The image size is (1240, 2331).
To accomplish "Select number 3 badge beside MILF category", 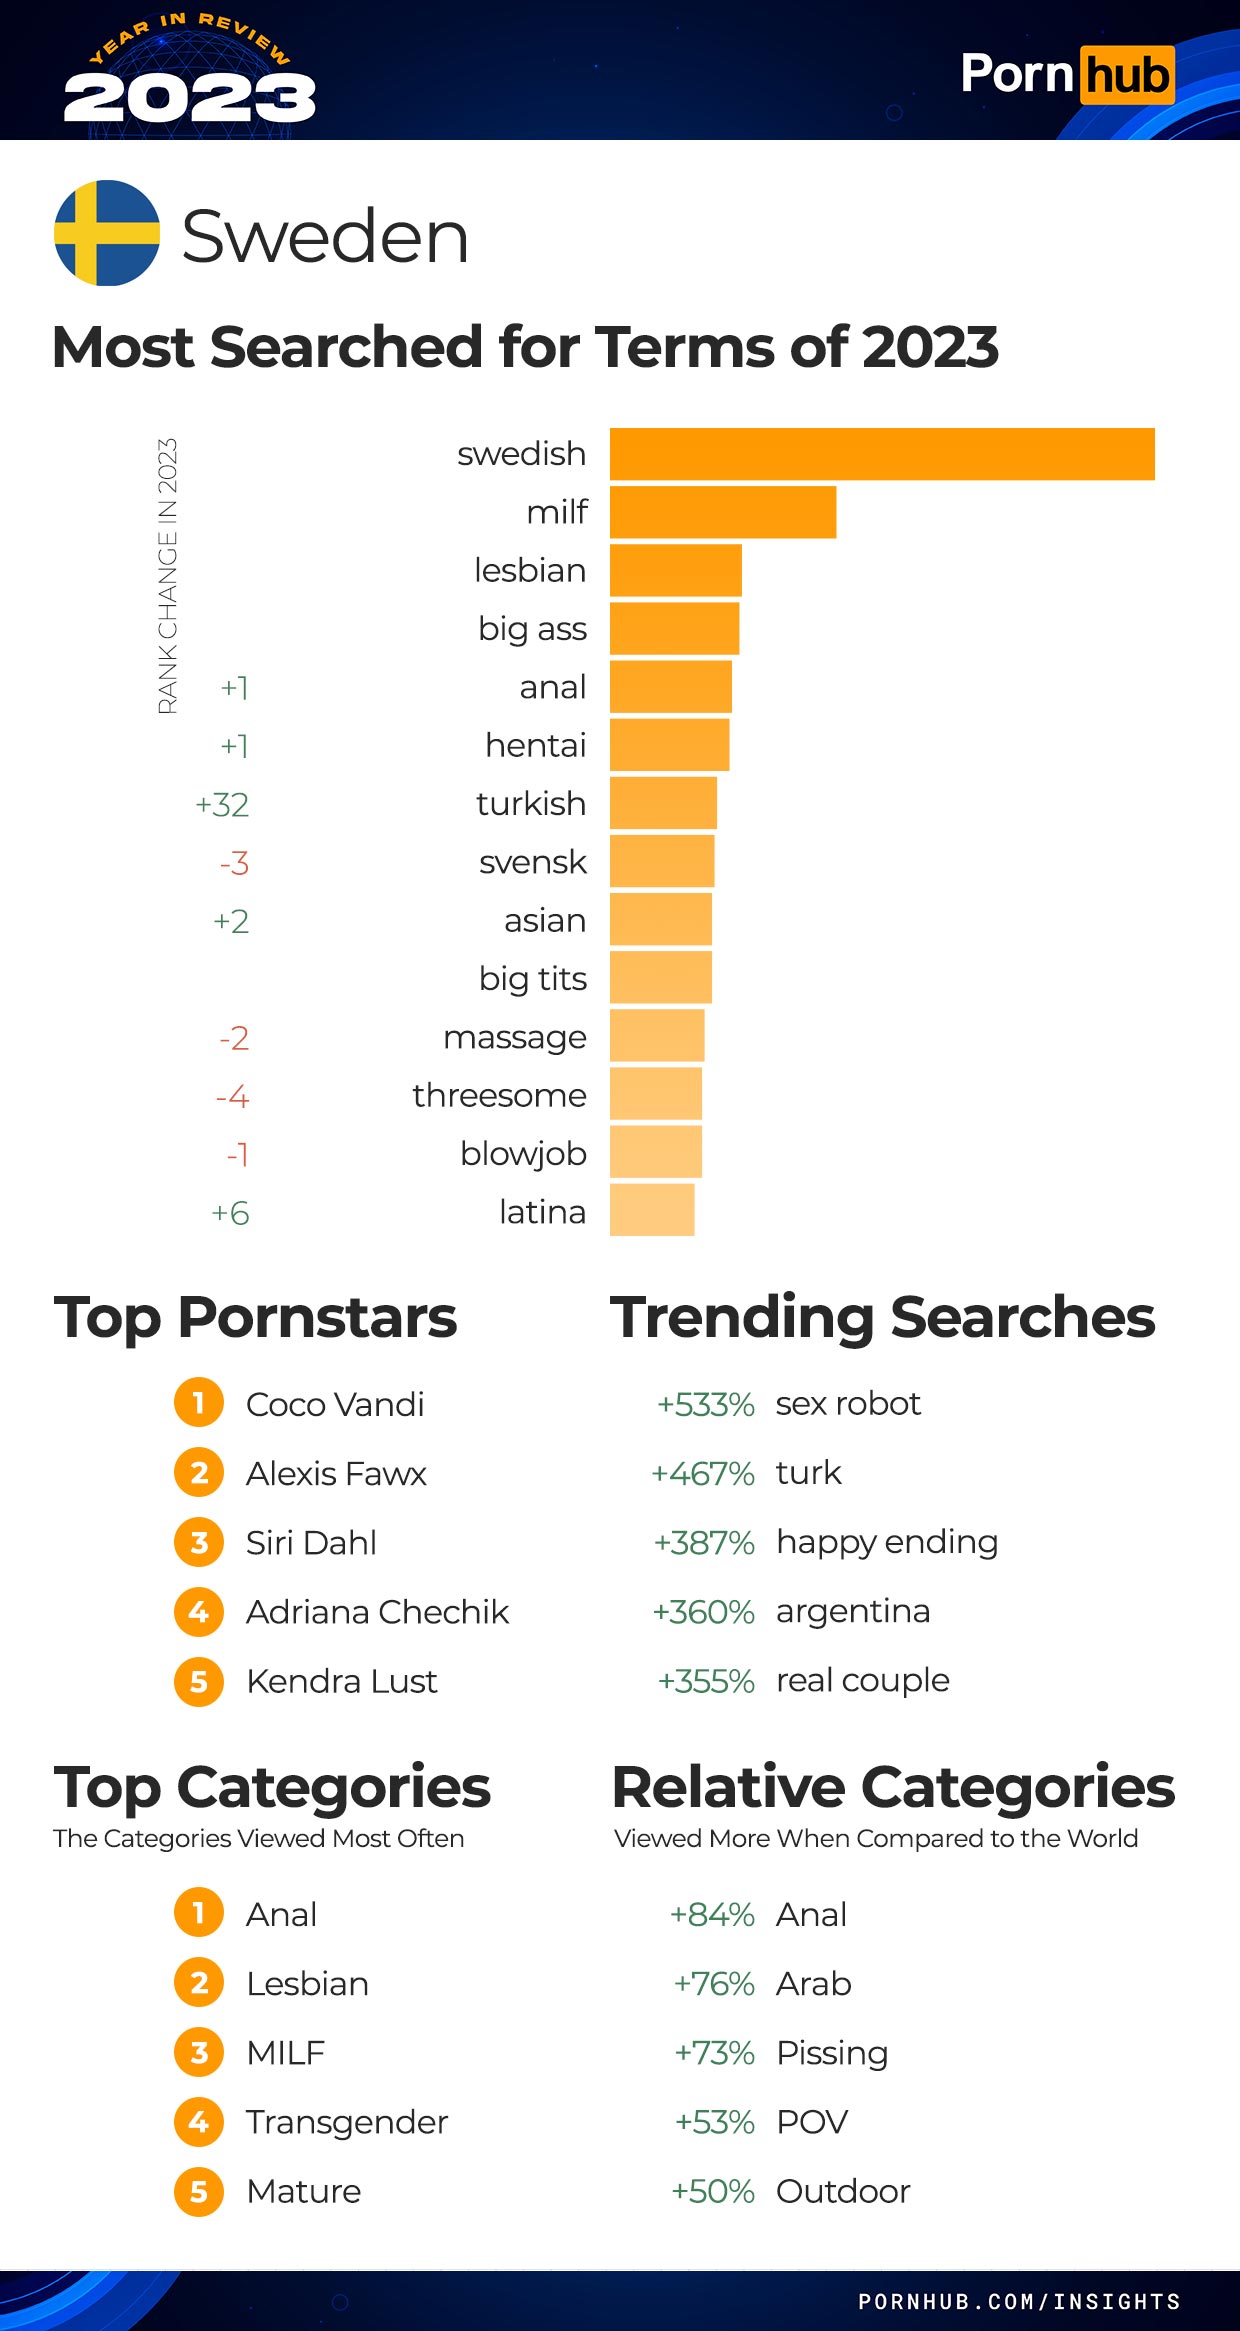I will (x=199, y=2053).
